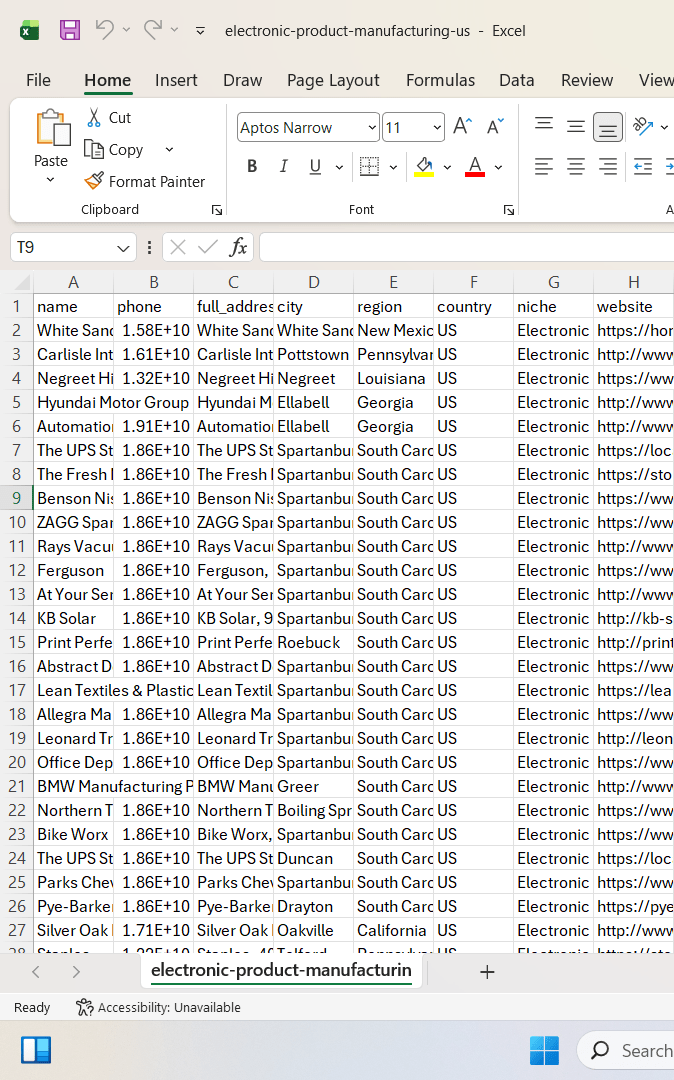Open Customize Quick Access Toolbar dropdown

coord(200,30)
